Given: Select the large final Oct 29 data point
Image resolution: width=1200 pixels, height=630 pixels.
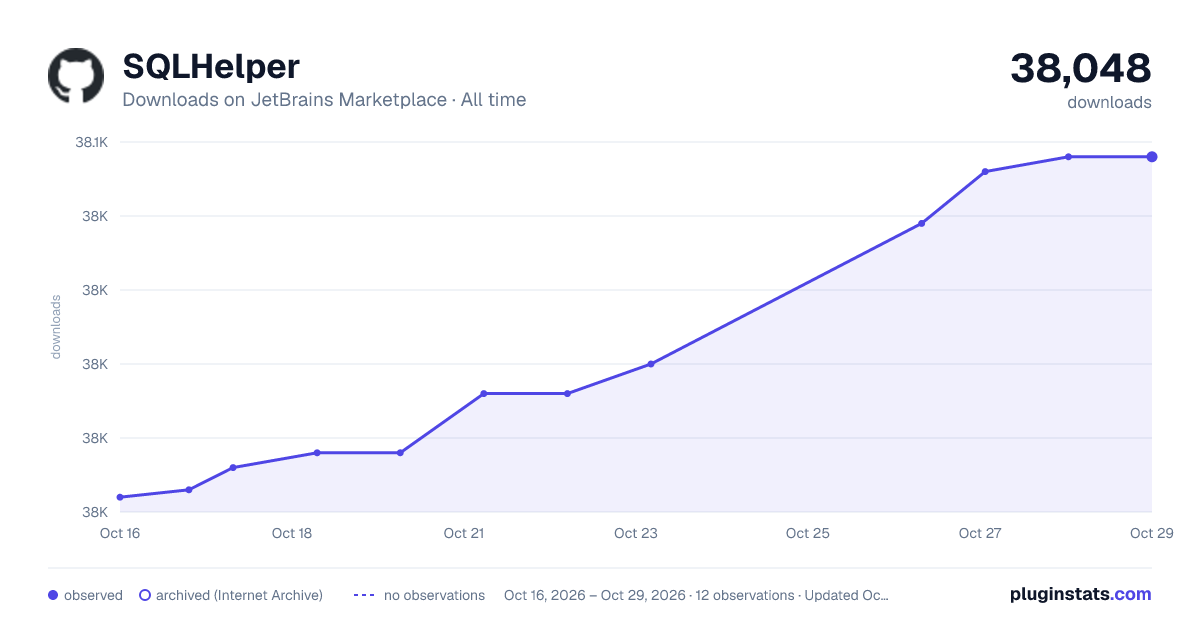Looking at the screenshot, I should (x=1152, y=157).
